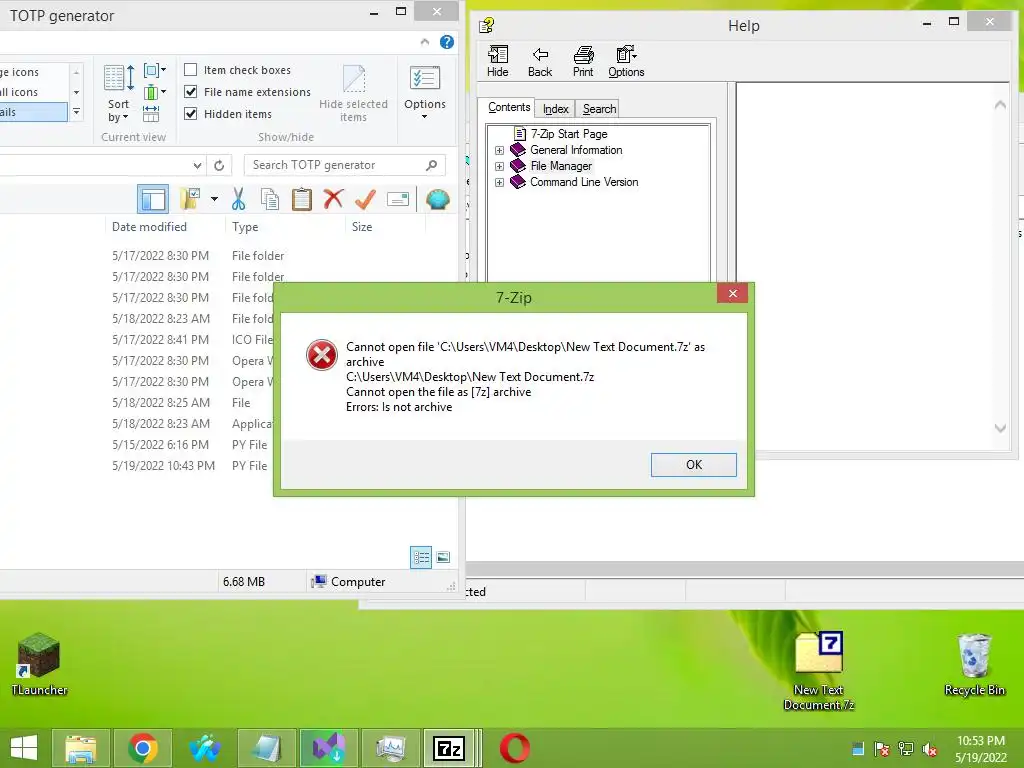Viewport: 1024px width, 768px height.
Task: Open the address bar history dropdown
Action: click(x=197, y=165)
